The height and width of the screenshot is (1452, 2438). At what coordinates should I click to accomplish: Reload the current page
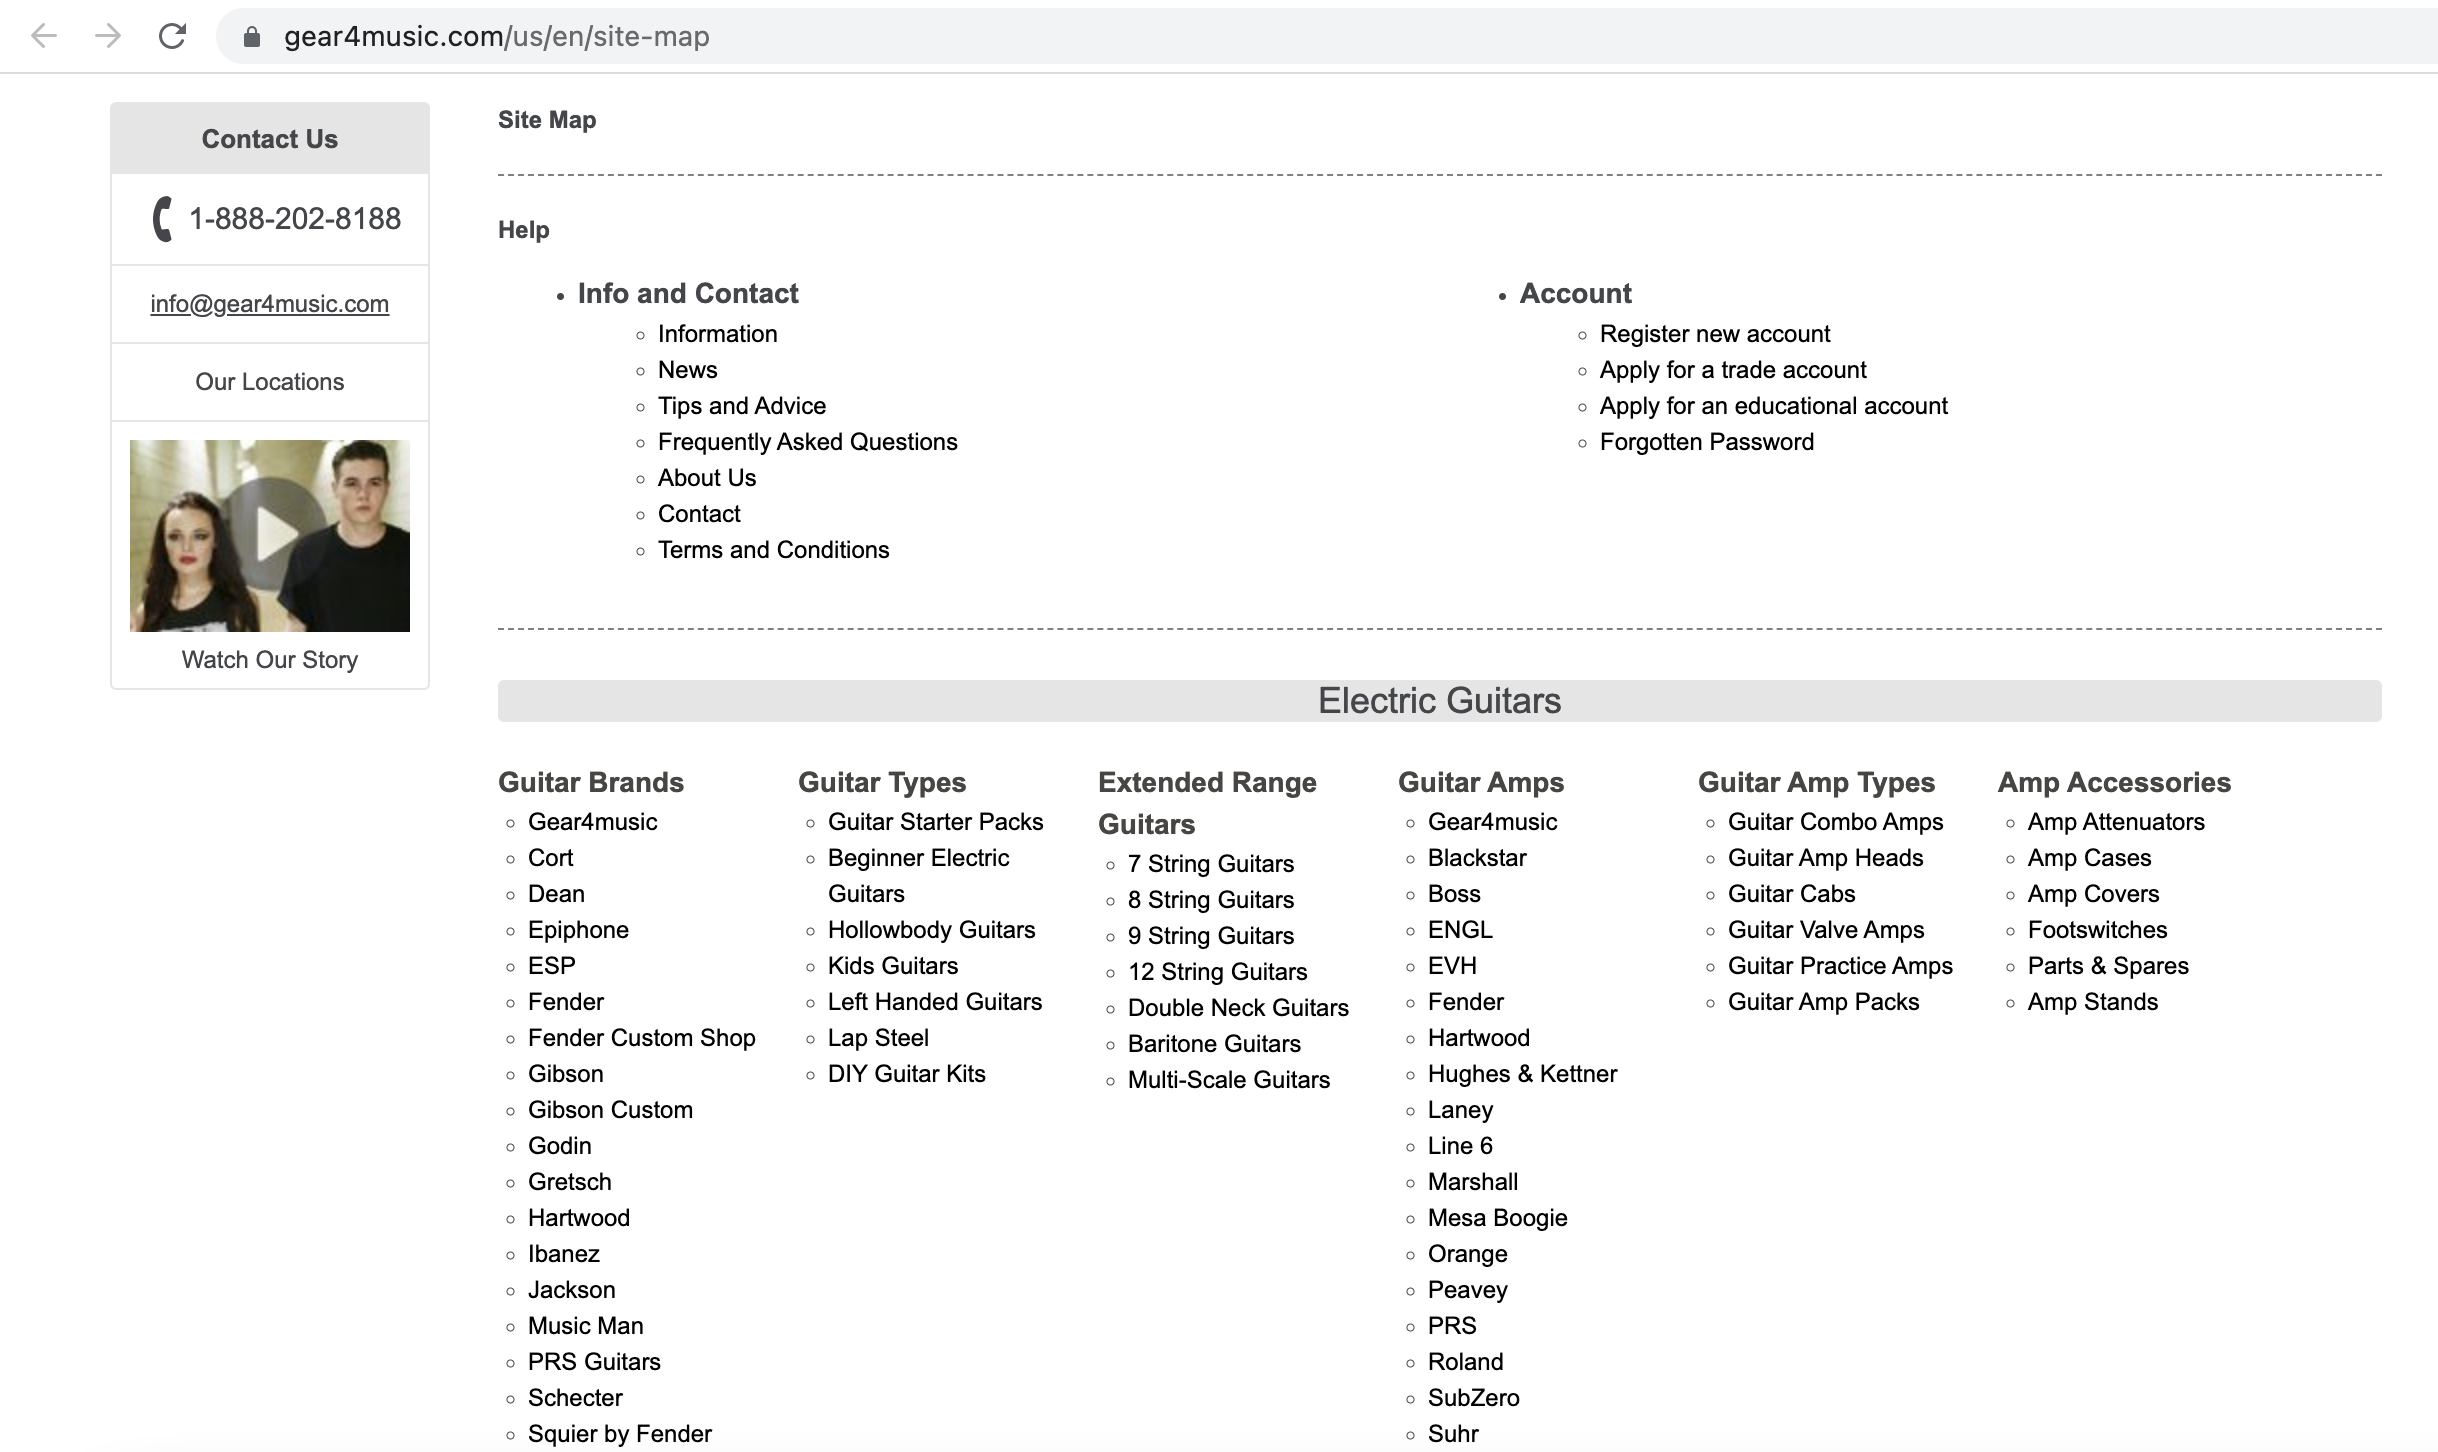coord(172,36)
